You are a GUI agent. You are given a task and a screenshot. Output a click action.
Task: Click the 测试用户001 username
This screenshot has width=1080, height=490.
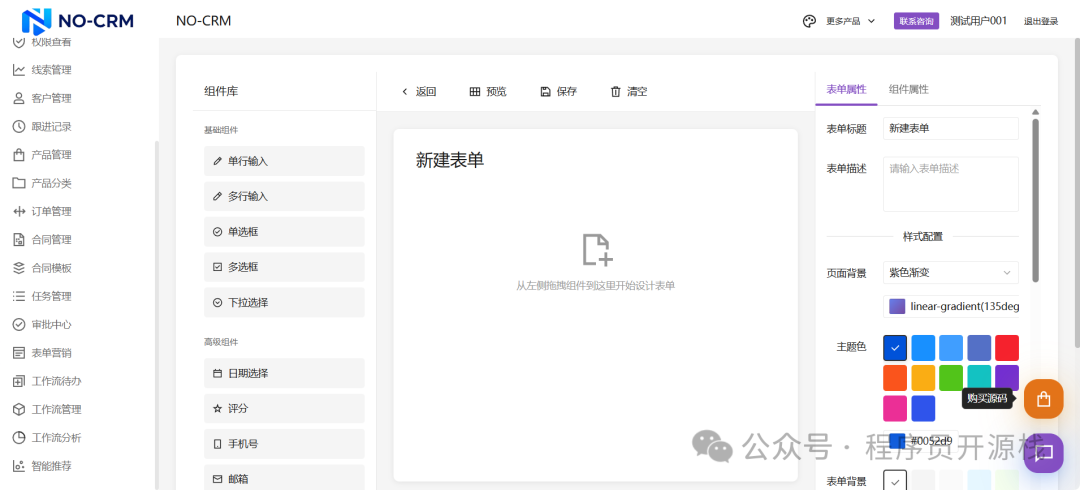pos(979,21)
